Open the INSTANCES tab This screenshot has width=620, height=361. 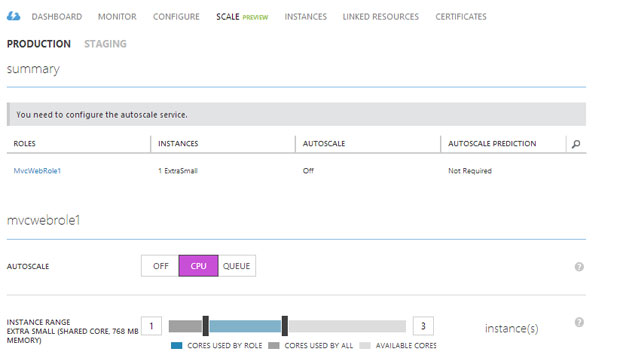306,17
